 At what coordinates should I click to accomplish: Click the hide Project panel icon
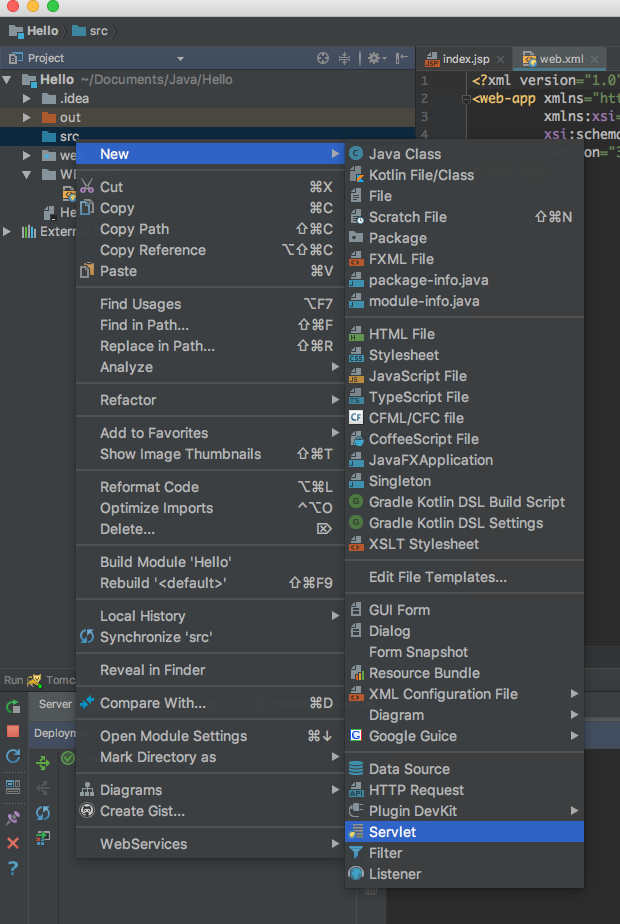tap(401, 58)
